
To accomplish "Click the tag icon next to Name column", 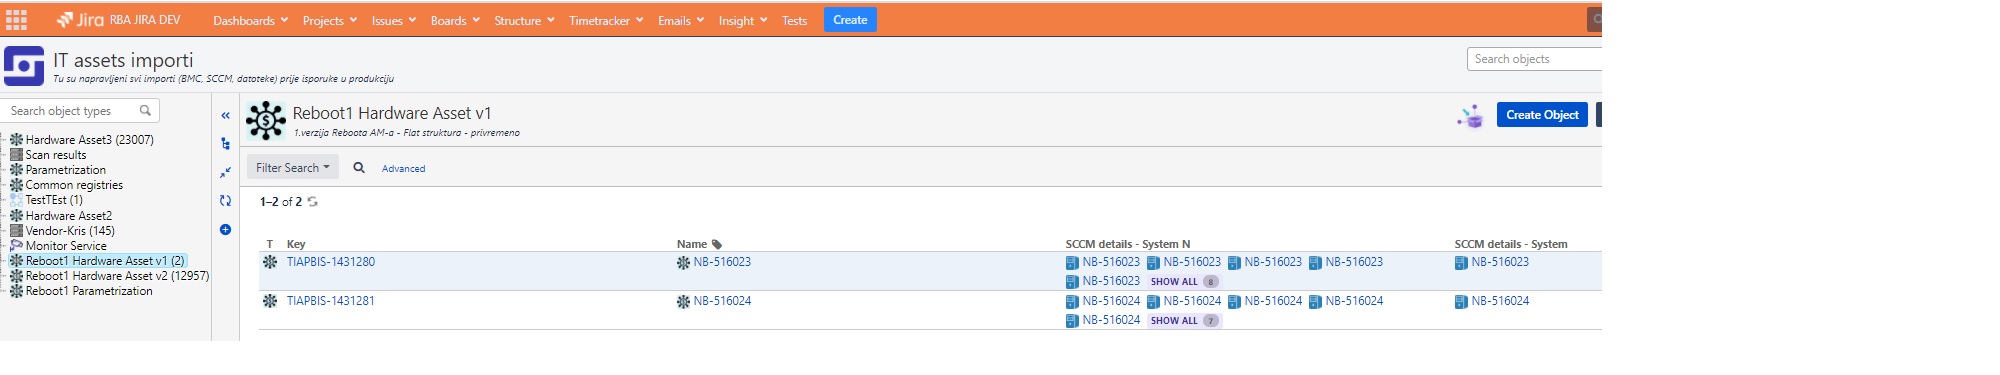I will (x=717, y=245).
